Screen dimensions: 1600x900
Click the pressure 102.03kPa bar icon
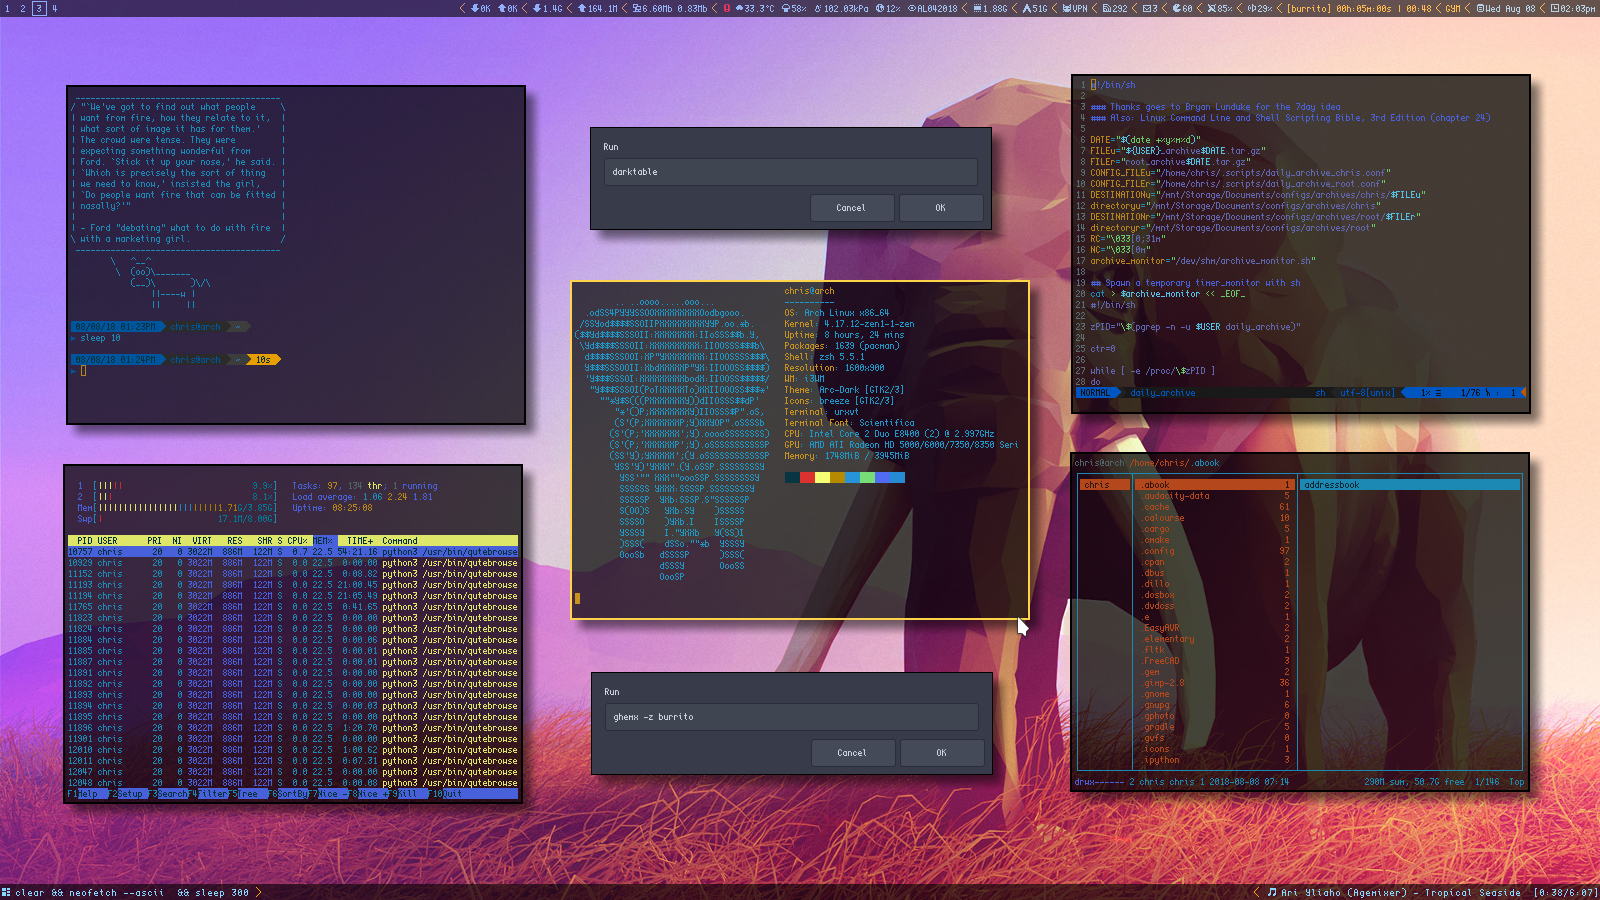820,8
